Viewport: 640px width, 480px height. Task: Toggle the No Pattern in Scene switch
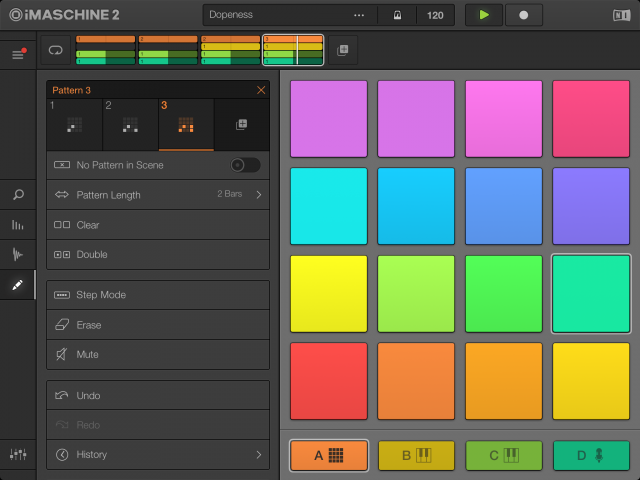[244, 165]
